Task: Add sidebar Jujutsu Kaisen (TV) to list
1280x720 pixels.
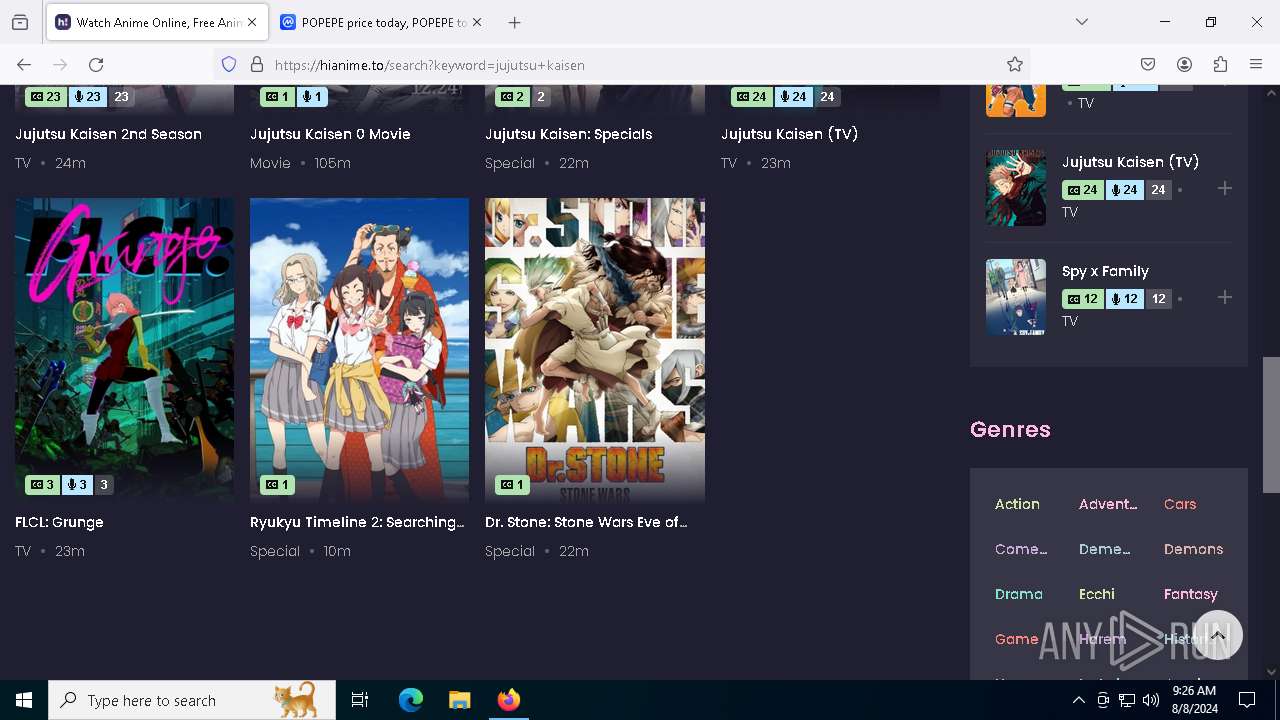Action: tap(1225, 188)
